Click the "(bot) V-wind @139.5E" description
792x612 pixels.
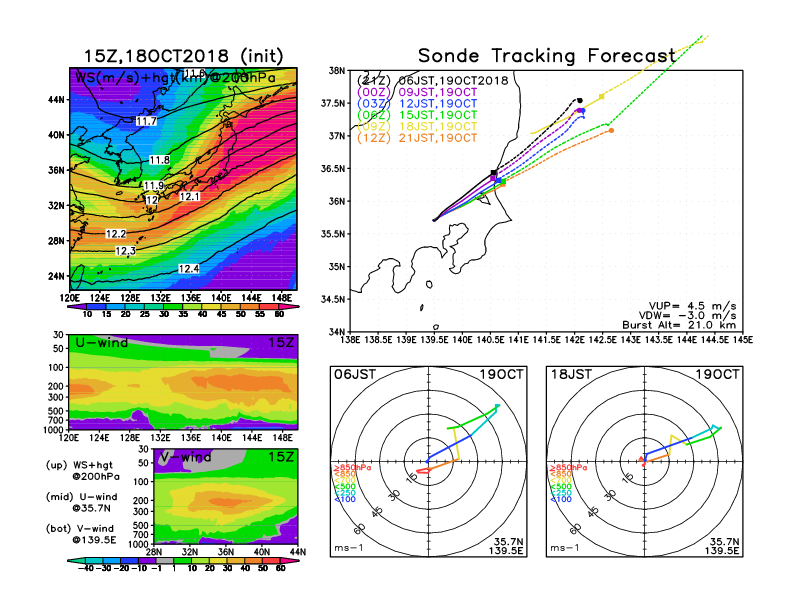[81, 534]
